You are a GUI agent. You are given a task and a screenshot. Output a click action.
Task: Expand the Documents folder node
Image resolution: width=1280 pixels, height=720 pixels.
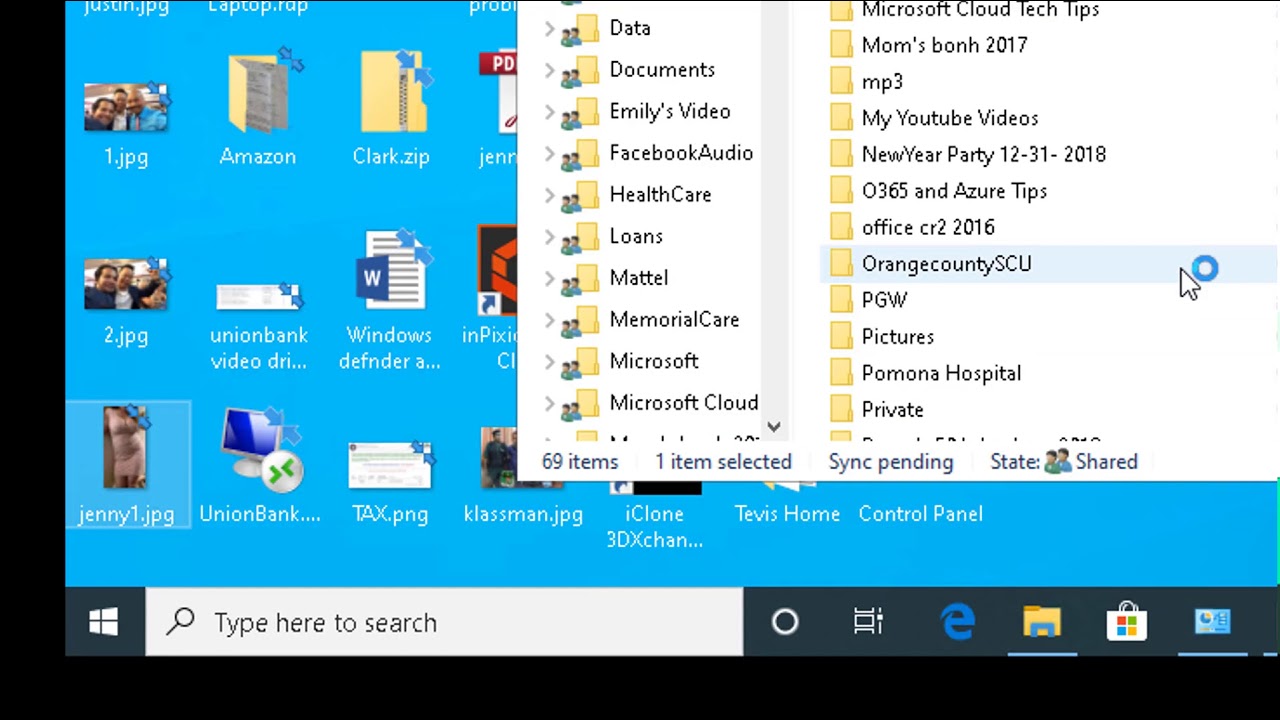[549, 70]
